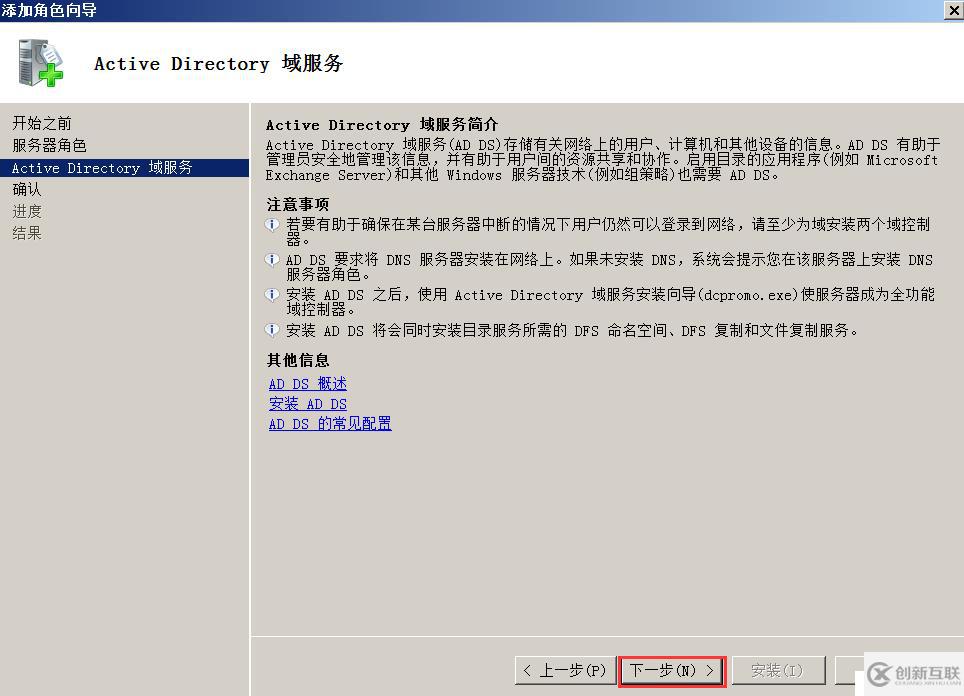Click the info icon beside the two-domain-controller note
The image size is (964, 696).
tap(272, 224)
